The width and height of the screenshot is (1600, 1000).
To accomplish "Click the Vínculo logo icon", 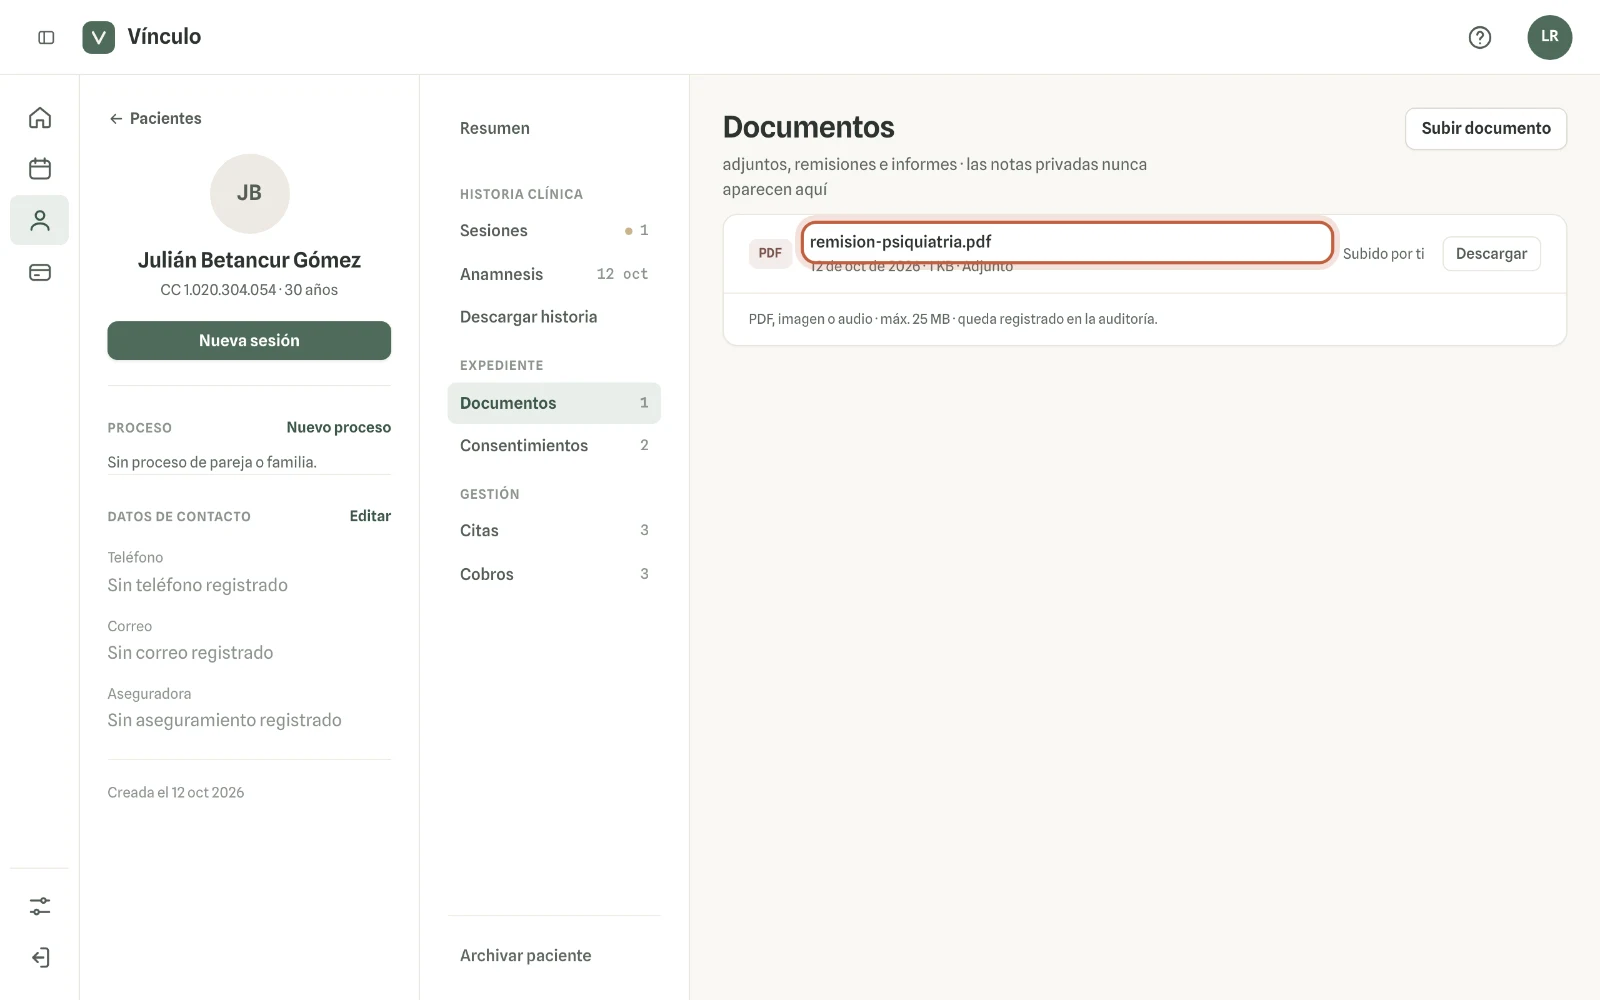I will (98, 37).
